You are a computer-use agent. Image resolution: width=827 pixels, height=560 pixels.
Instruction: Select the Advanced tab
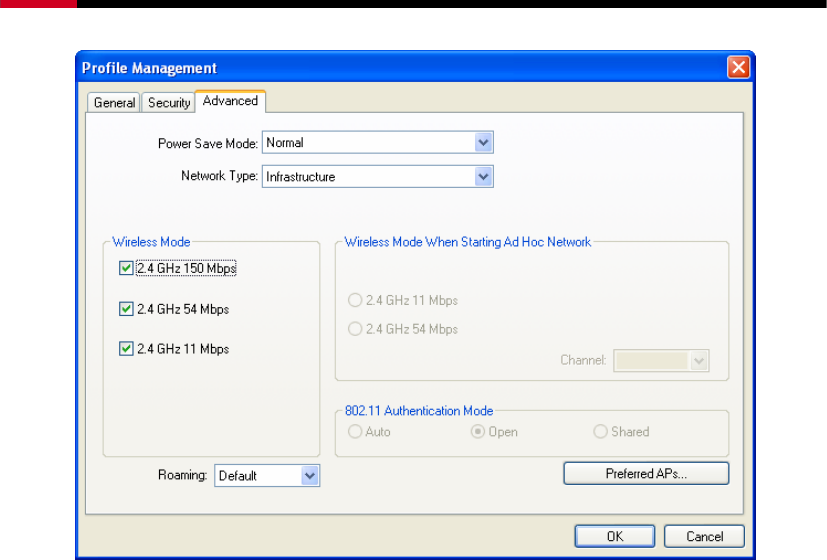coord(230,101)
